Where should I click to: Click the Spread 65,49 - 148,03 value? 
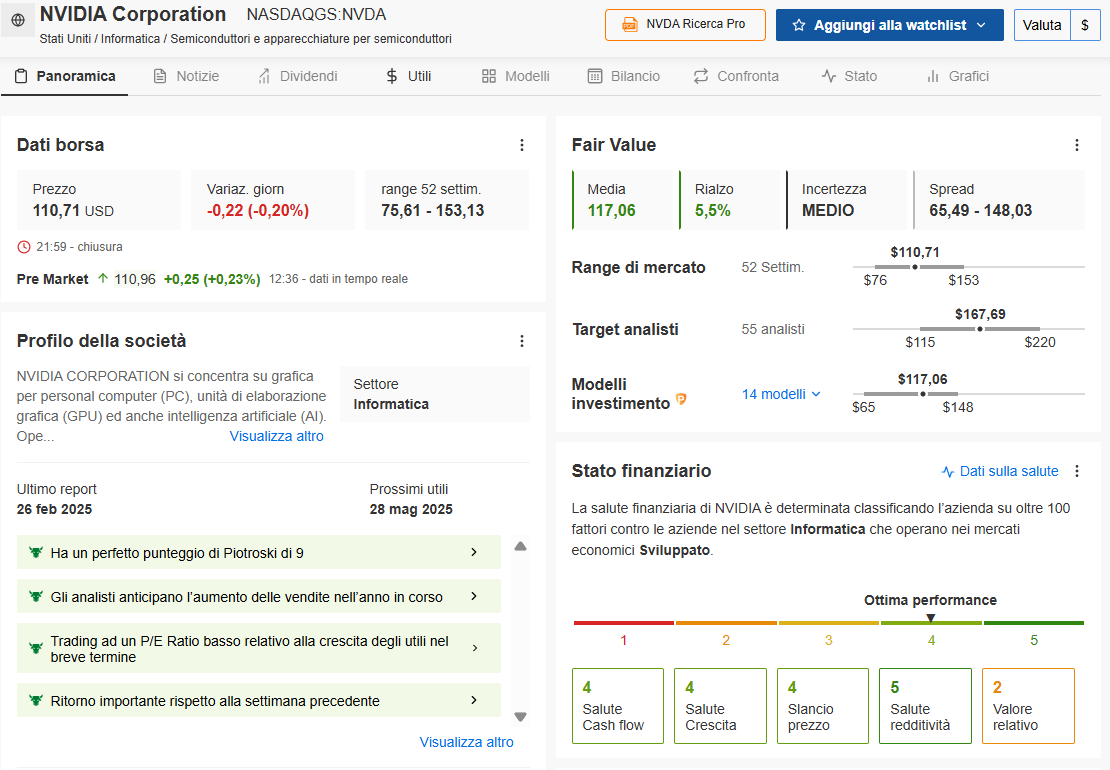[980, 211]
